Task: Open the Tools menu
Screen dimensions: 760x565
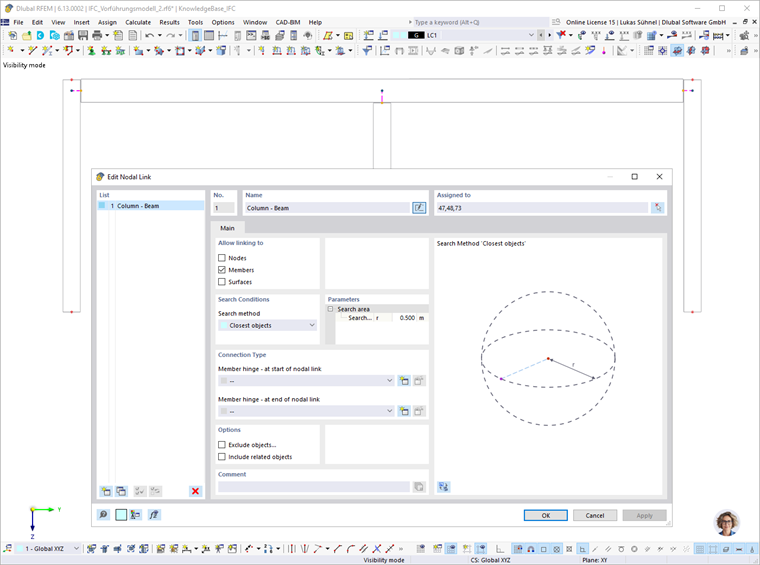Action: [x=195, y=22]
